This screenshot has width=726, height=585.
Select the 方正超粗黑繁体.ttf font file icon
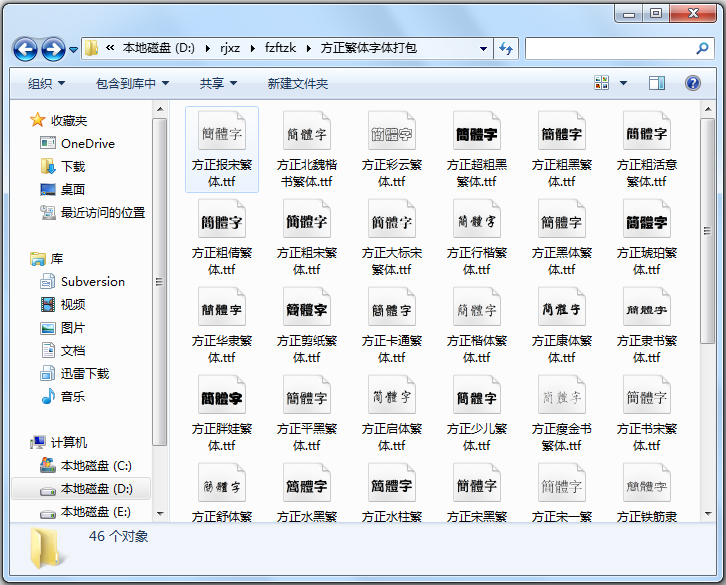[477, 133]
